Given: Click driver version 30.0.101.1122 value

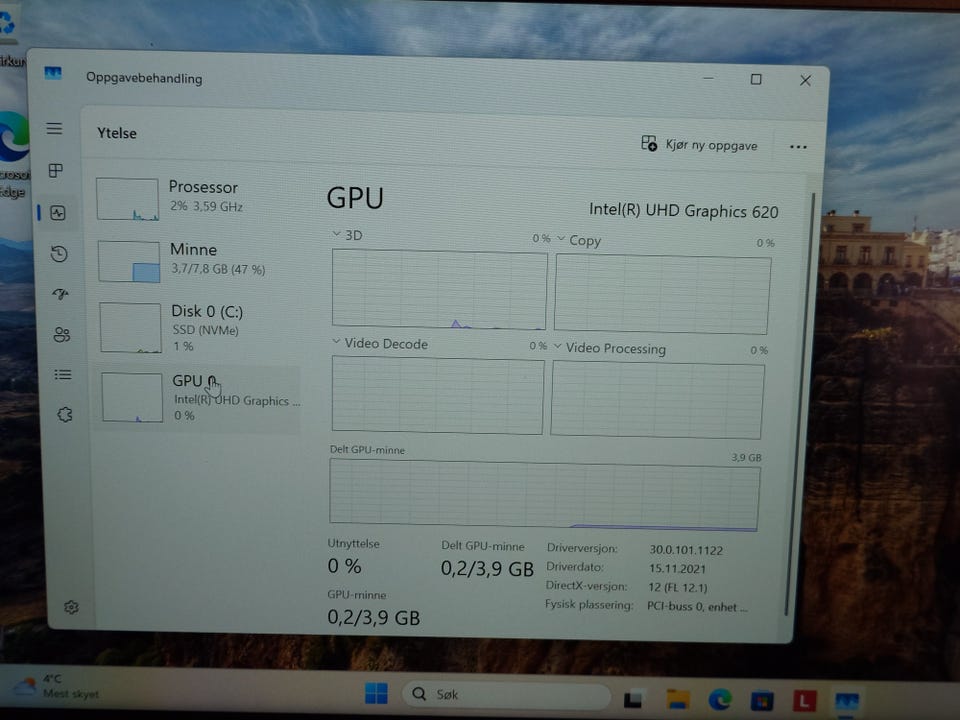Looking at the screenshot, I should [x=686, y=550].
